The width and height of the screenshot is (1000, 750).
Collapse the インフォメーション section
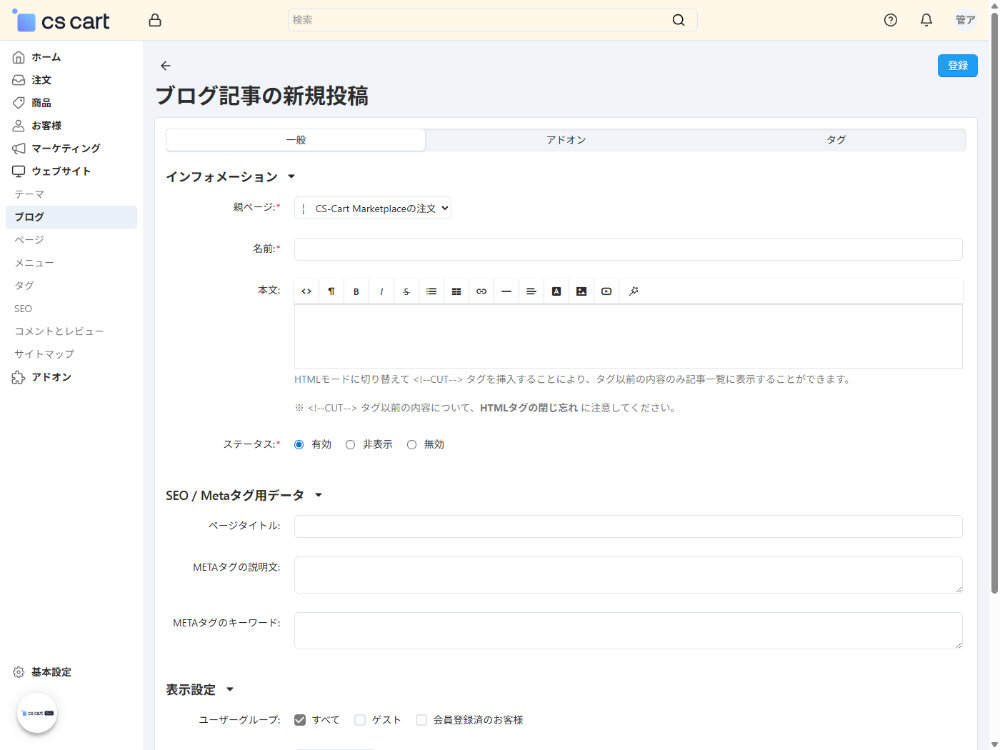[x=291, y=177]
